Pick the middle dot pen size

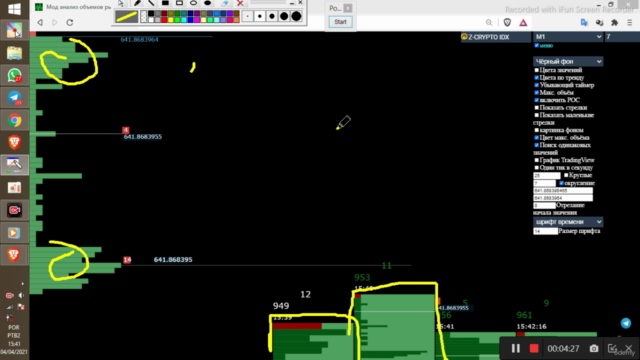(x=272, y=16)
